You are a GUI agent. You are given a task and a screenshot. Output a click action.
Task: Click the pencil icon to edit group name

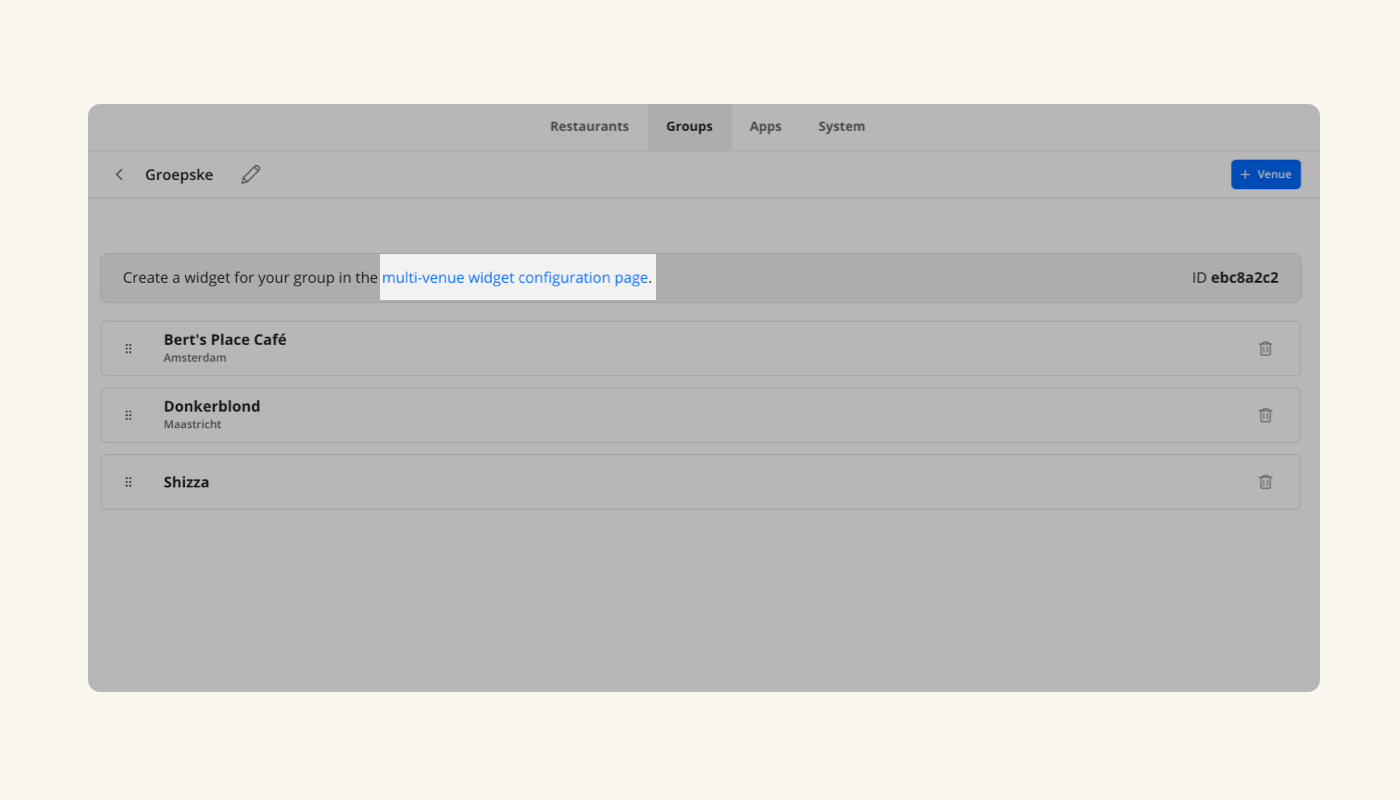[251, 175]
